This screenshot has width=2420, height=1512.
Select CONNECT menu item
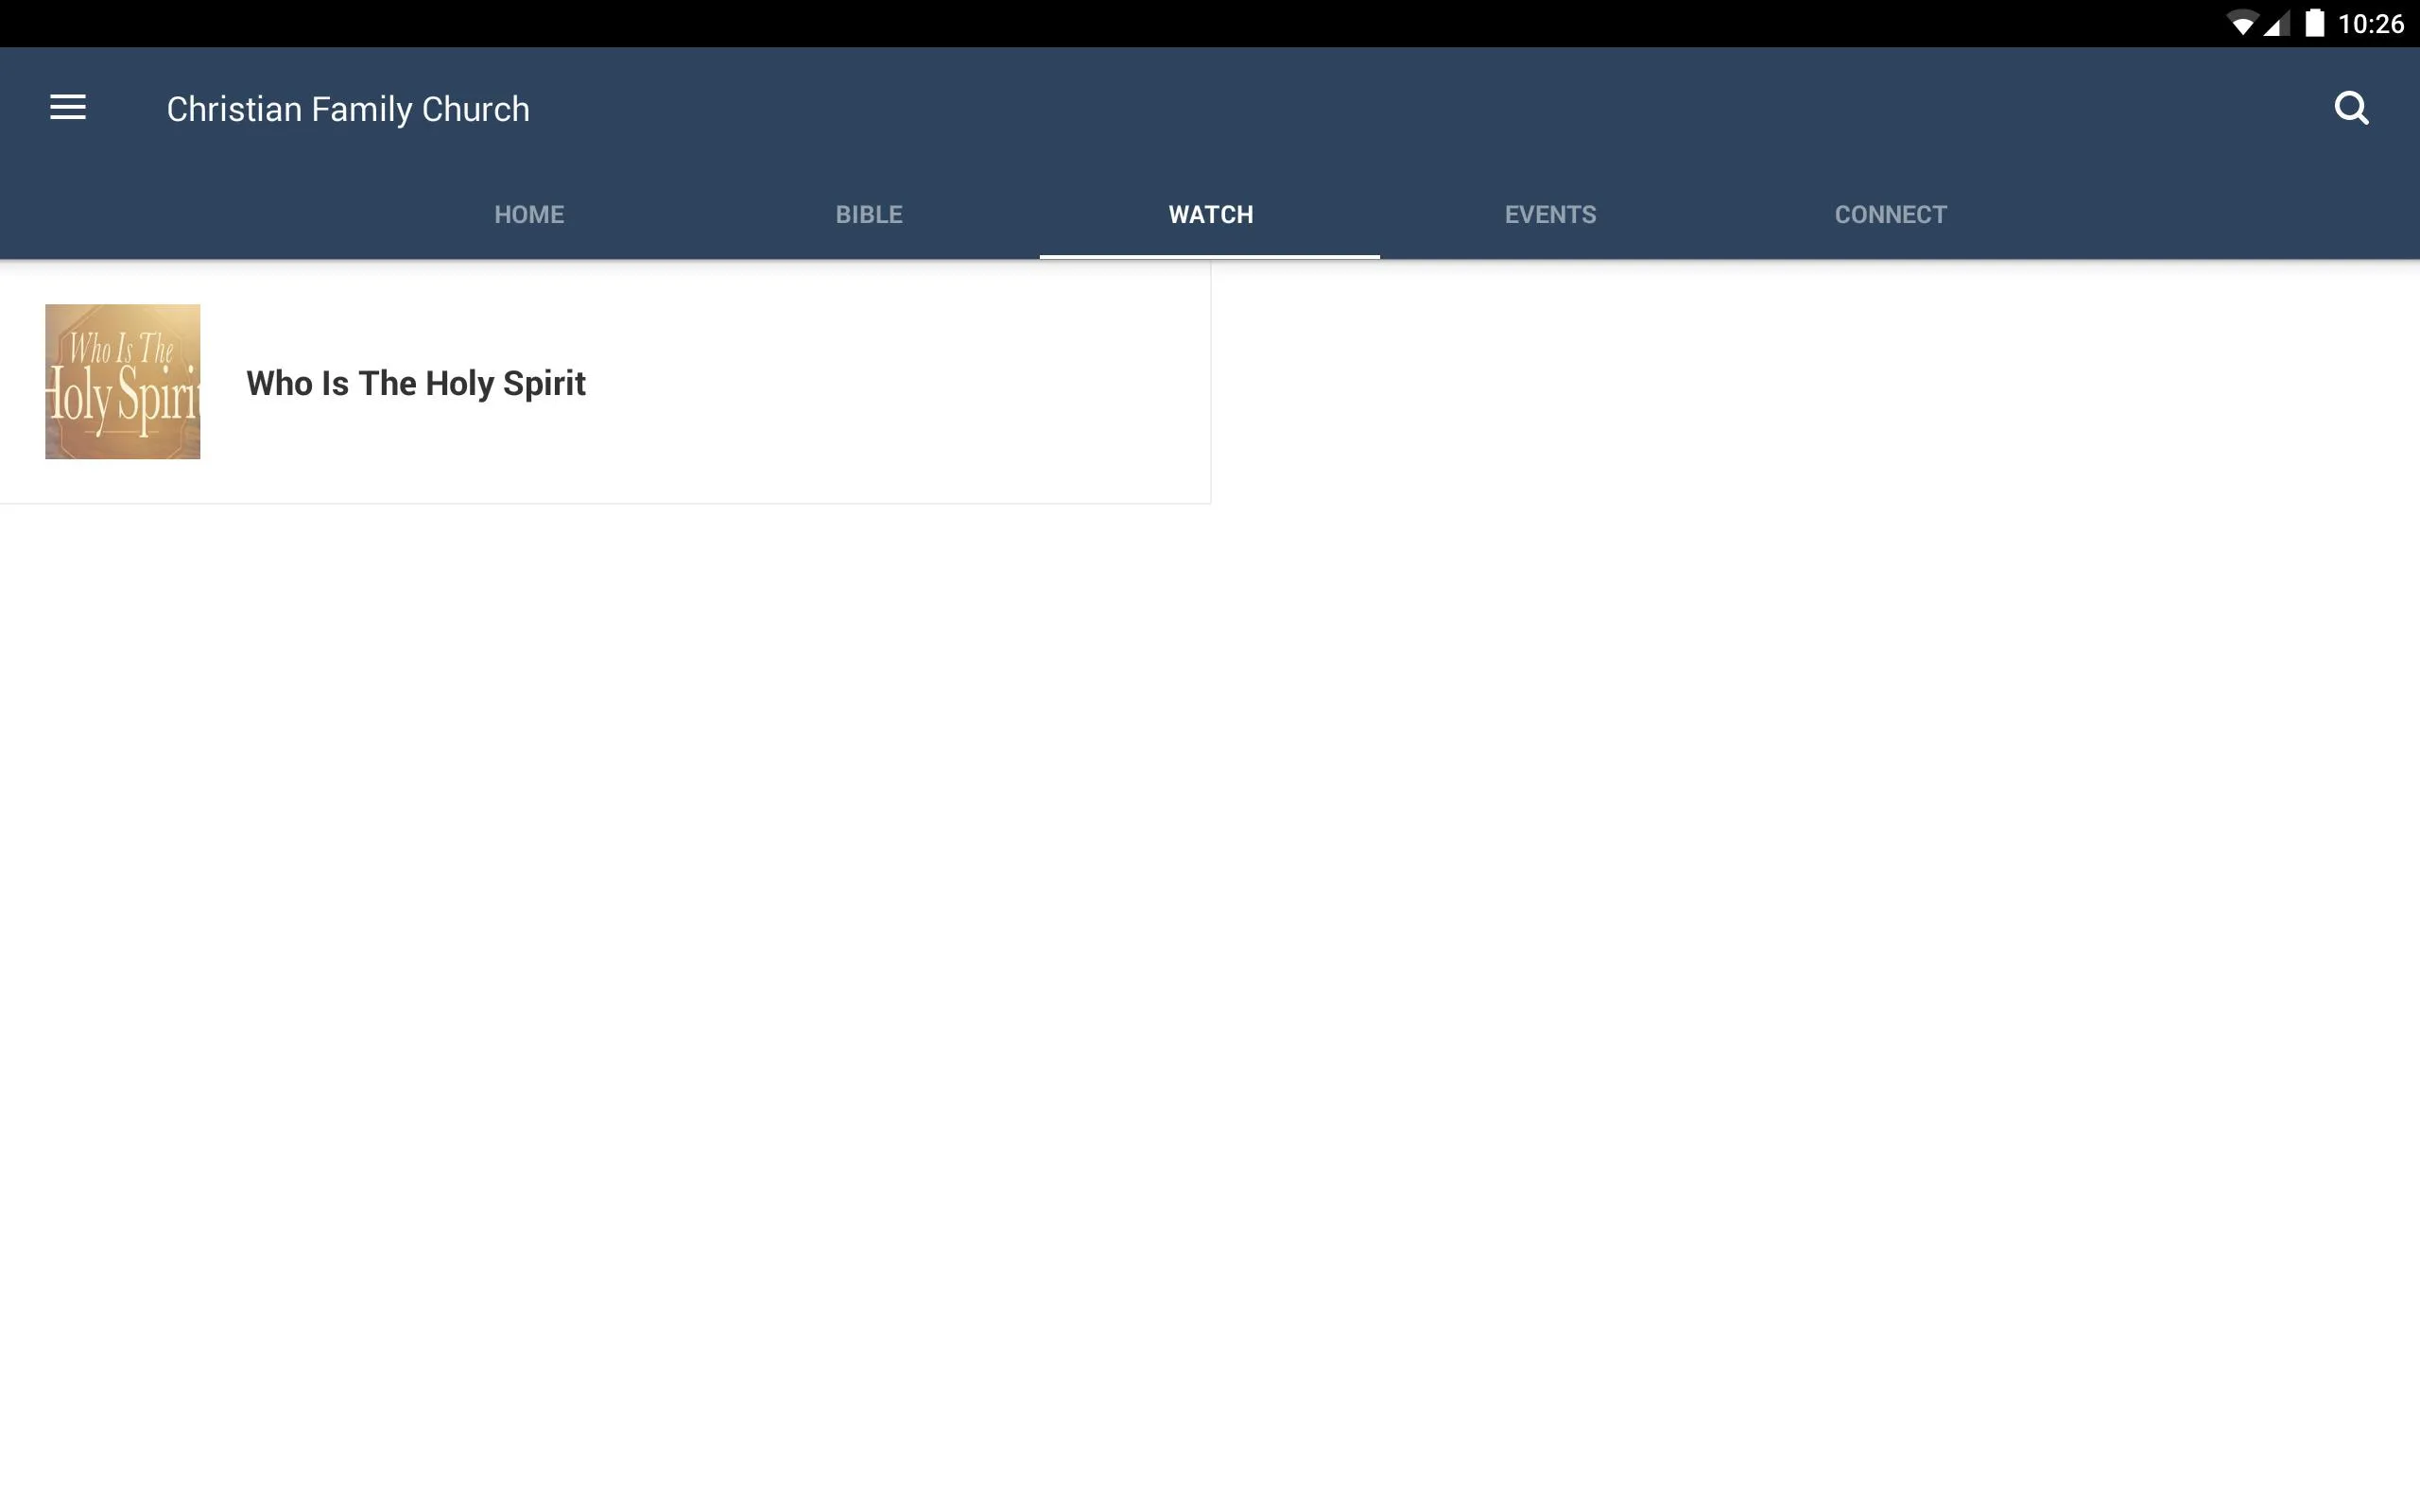tap(1891, 215)
